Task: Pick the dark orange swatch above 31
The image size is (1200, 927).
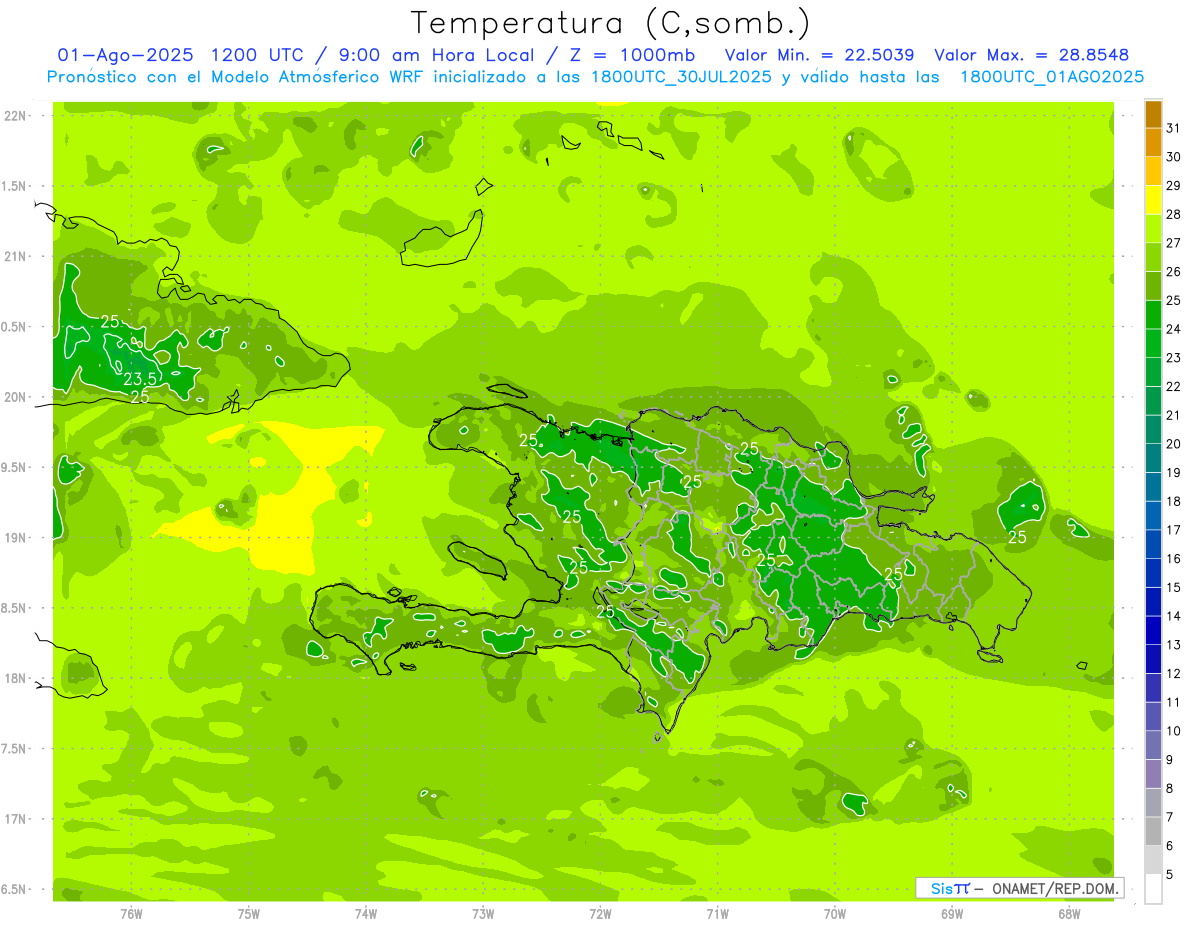Action: click(1153, 114)
